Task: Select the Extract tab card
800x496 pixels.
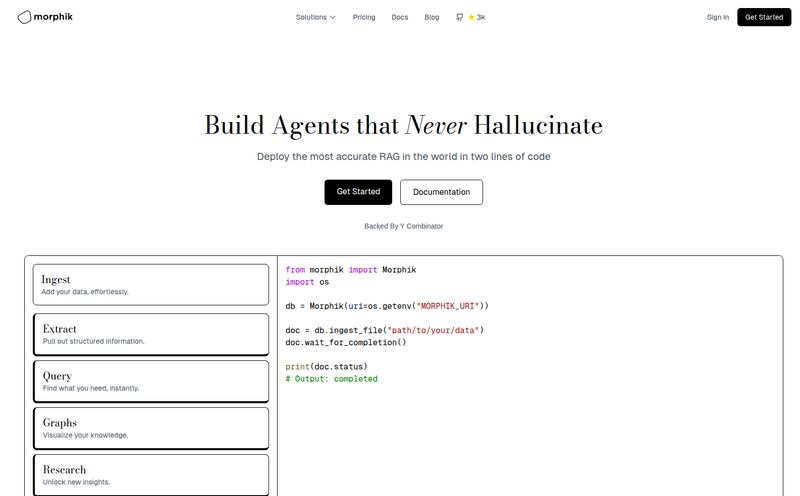Action: [x=151, y=334]
